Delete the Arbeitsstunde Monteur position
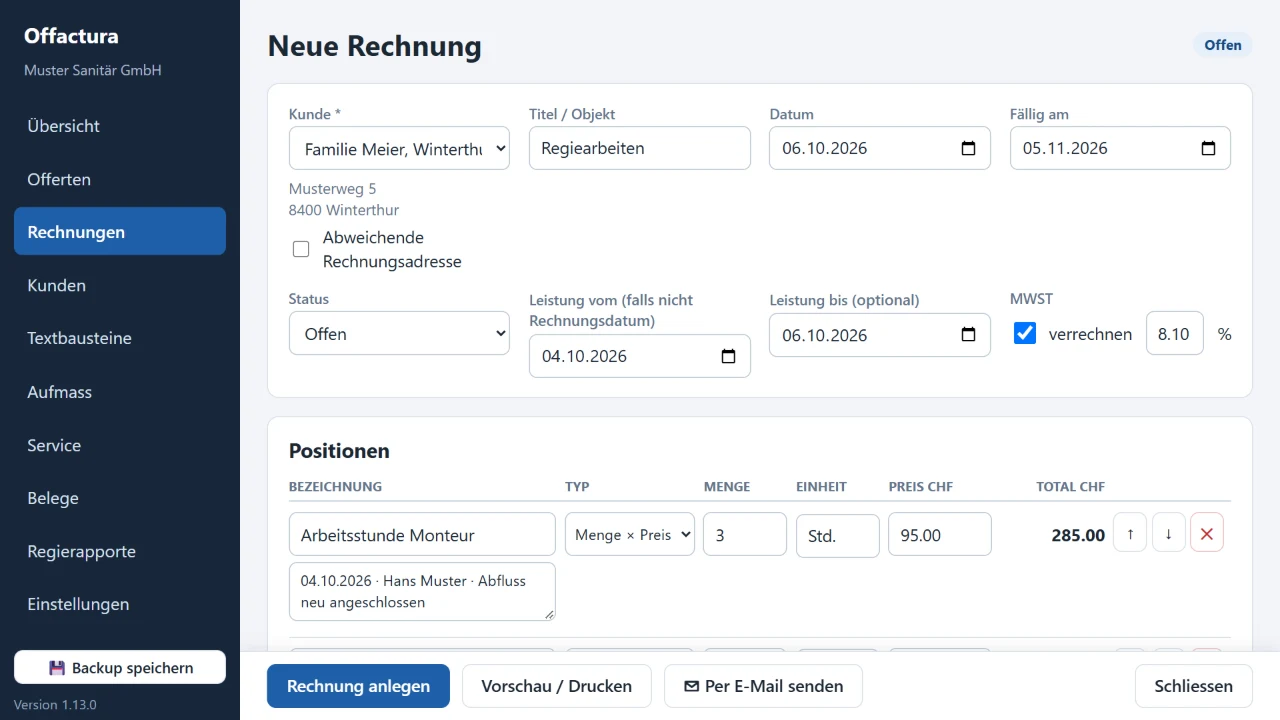 (1207, 534)
